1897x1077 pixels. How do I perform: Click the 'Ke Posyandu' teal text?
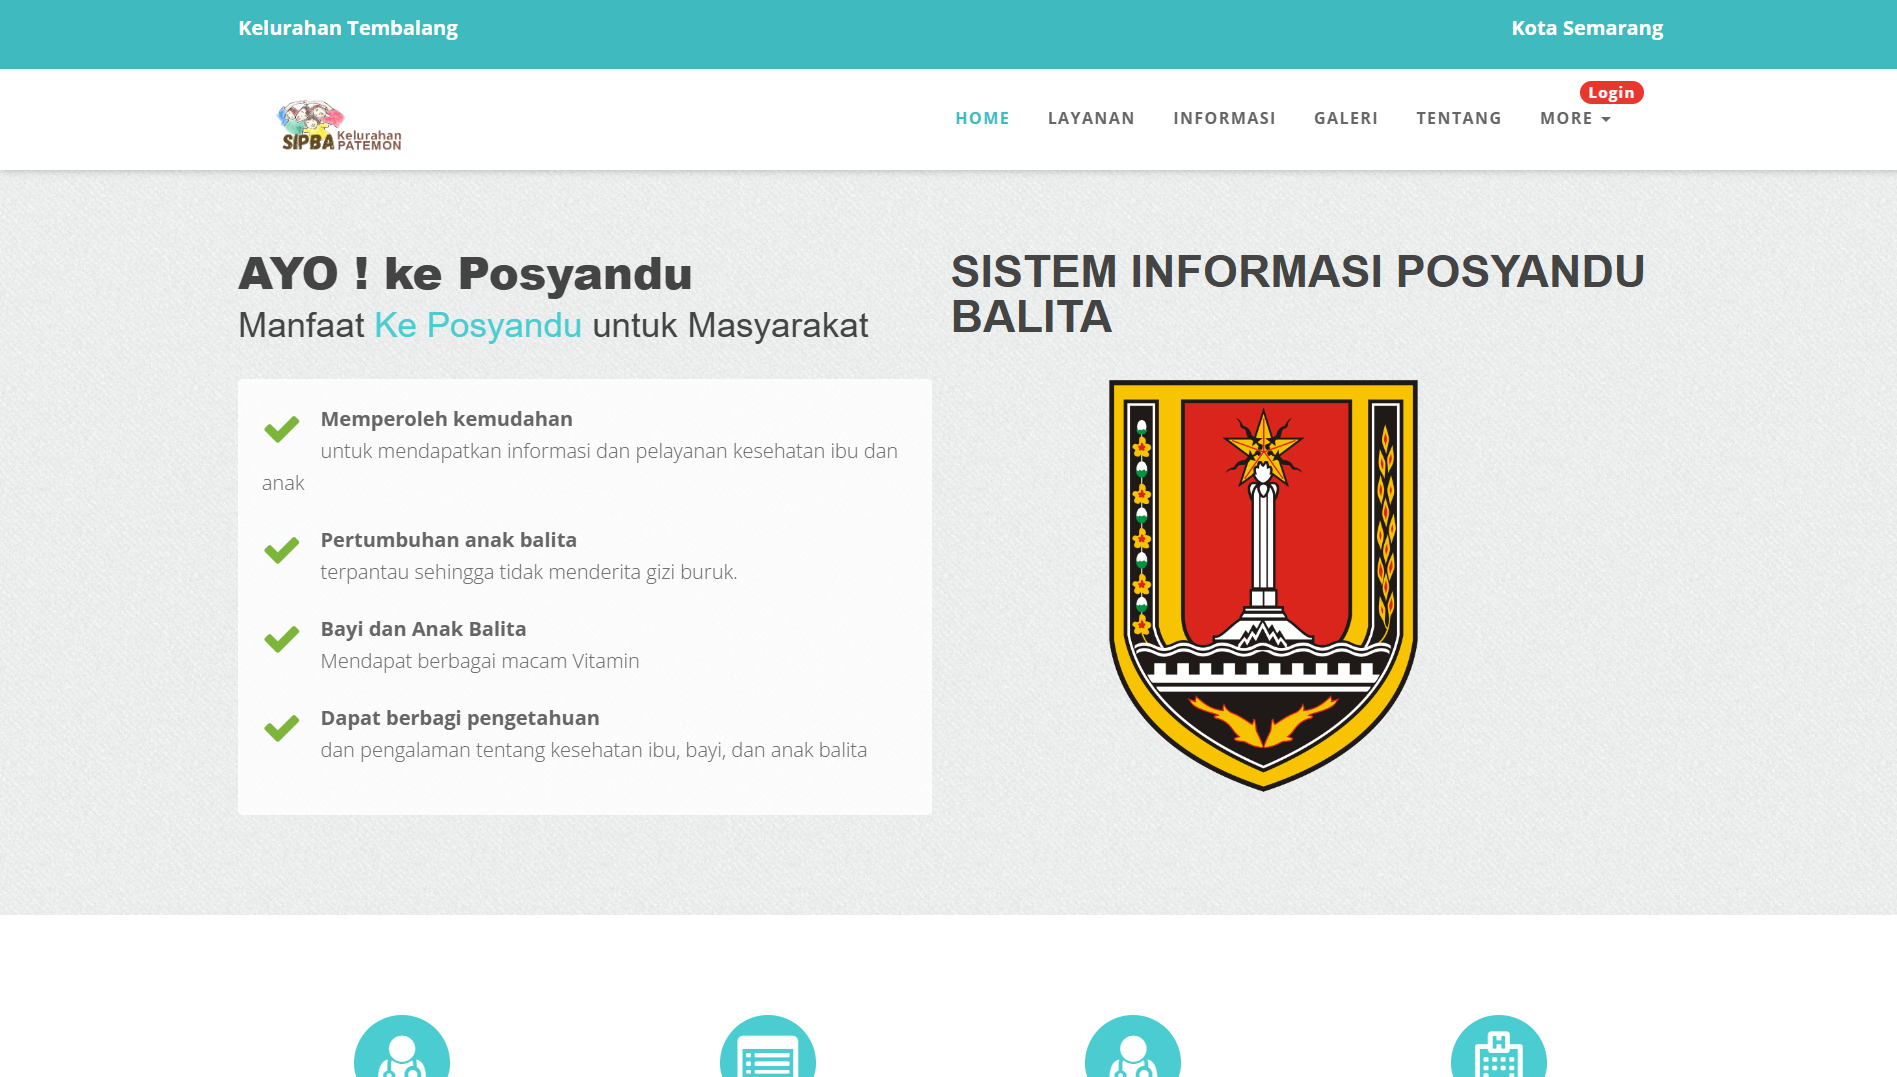tap(478, 325)
